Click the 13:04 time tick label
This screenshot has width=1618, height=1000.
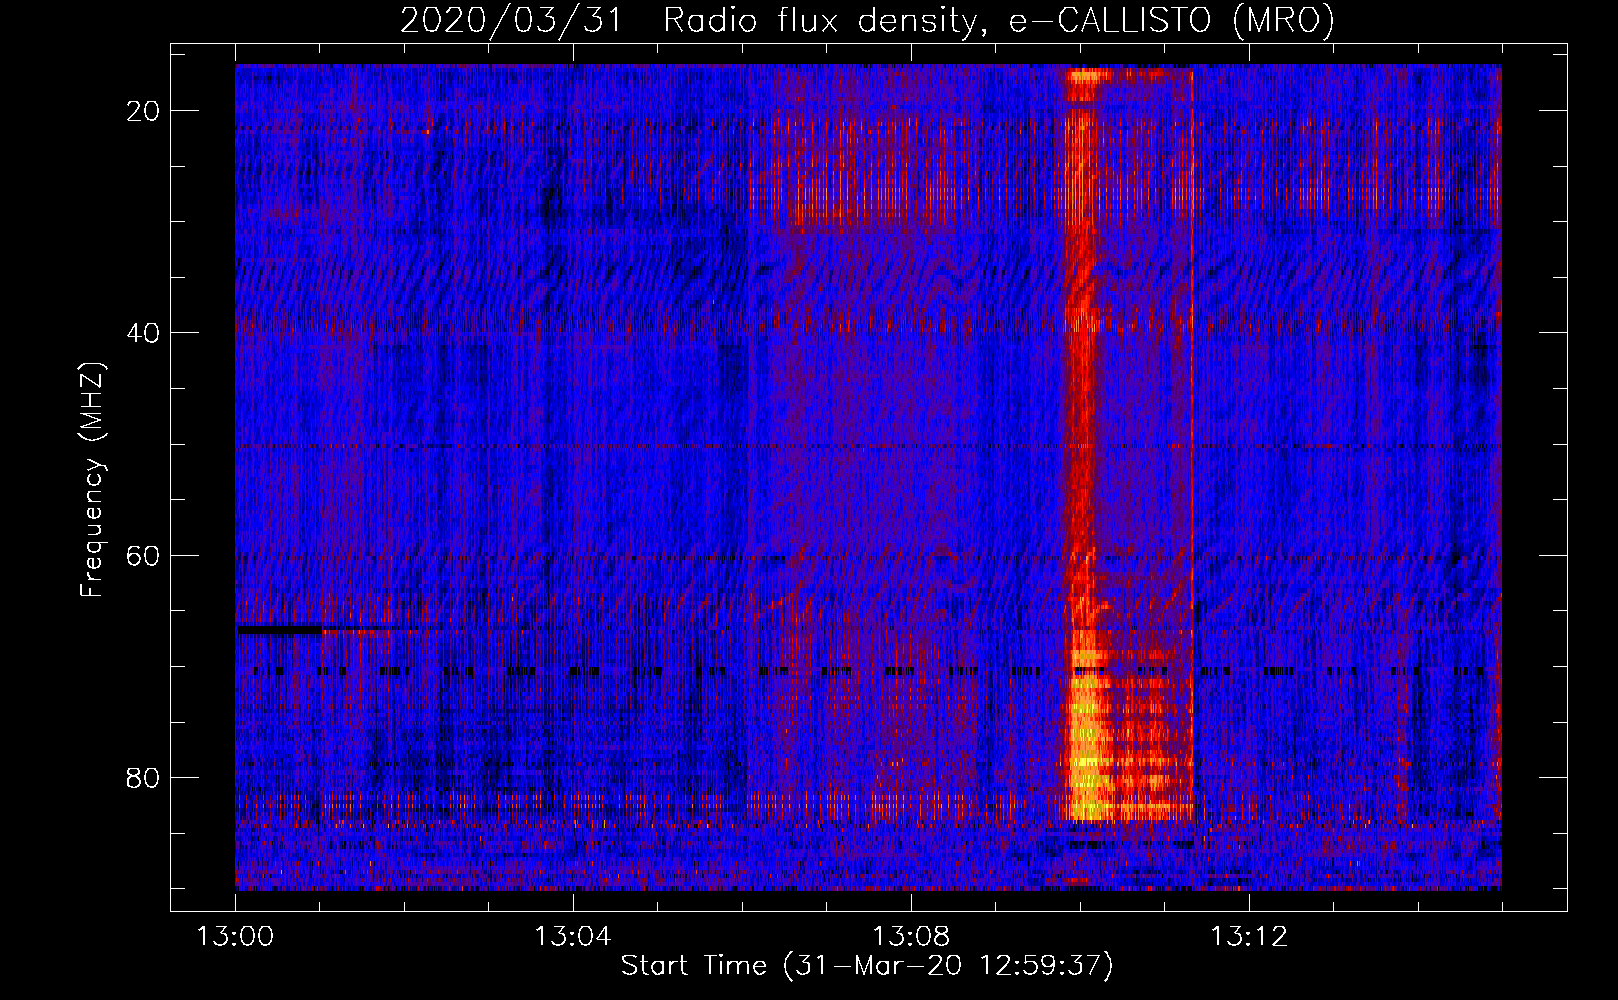(573, 937)
